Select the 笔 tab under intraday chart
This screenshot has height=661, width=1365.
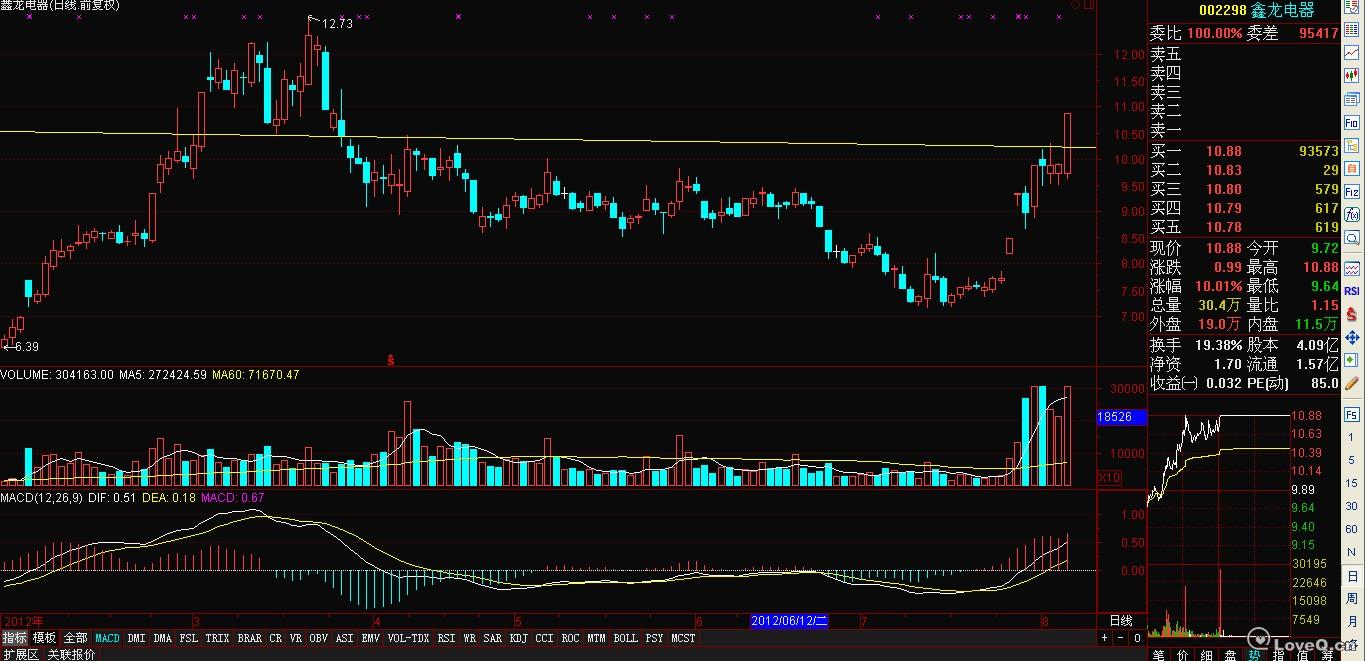1159,654
